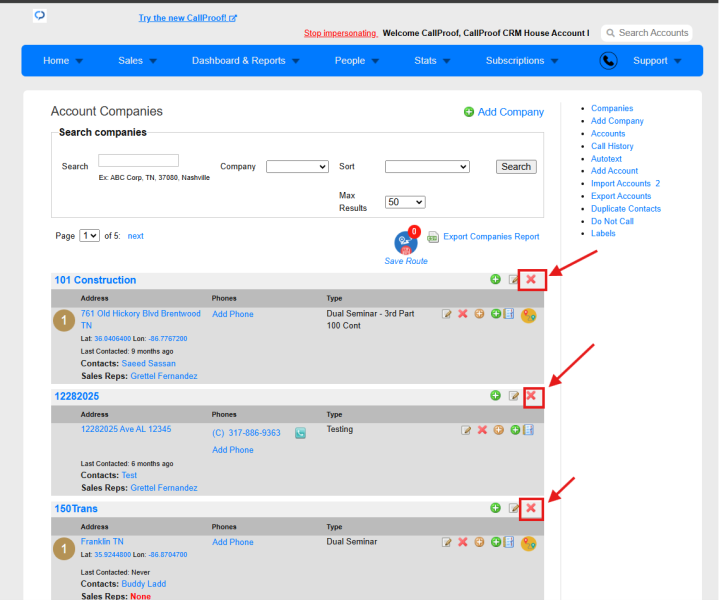This screenshot has height=600, width=719.
Task: Delete the 101 Construction company with red X
Action: [x=531, y=279]
